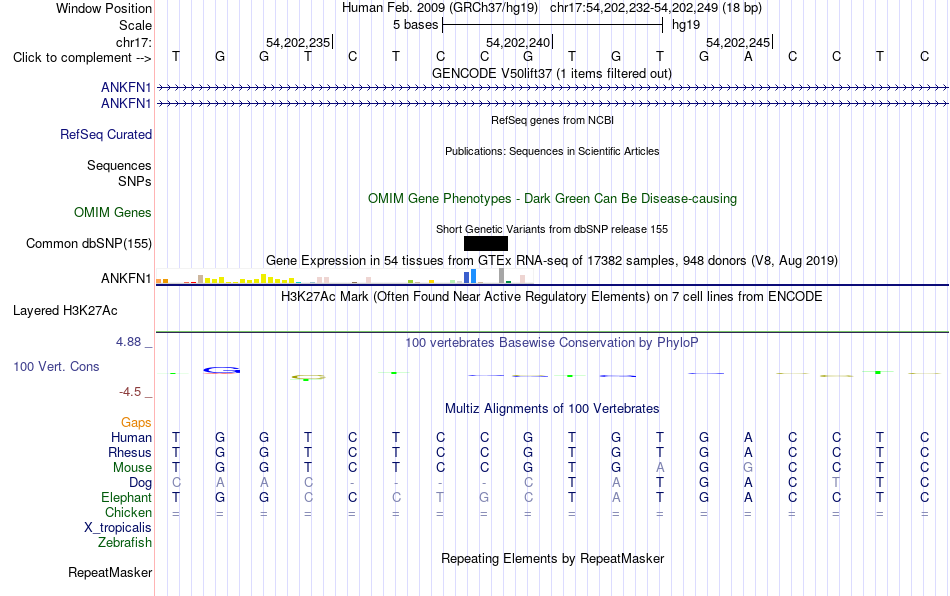The height and width of the screenshot is (596, 950).
Task: Click 'Publications: Sequences in Scientific Articles' title
Action: pyautogui.click(x=552, y=151)
